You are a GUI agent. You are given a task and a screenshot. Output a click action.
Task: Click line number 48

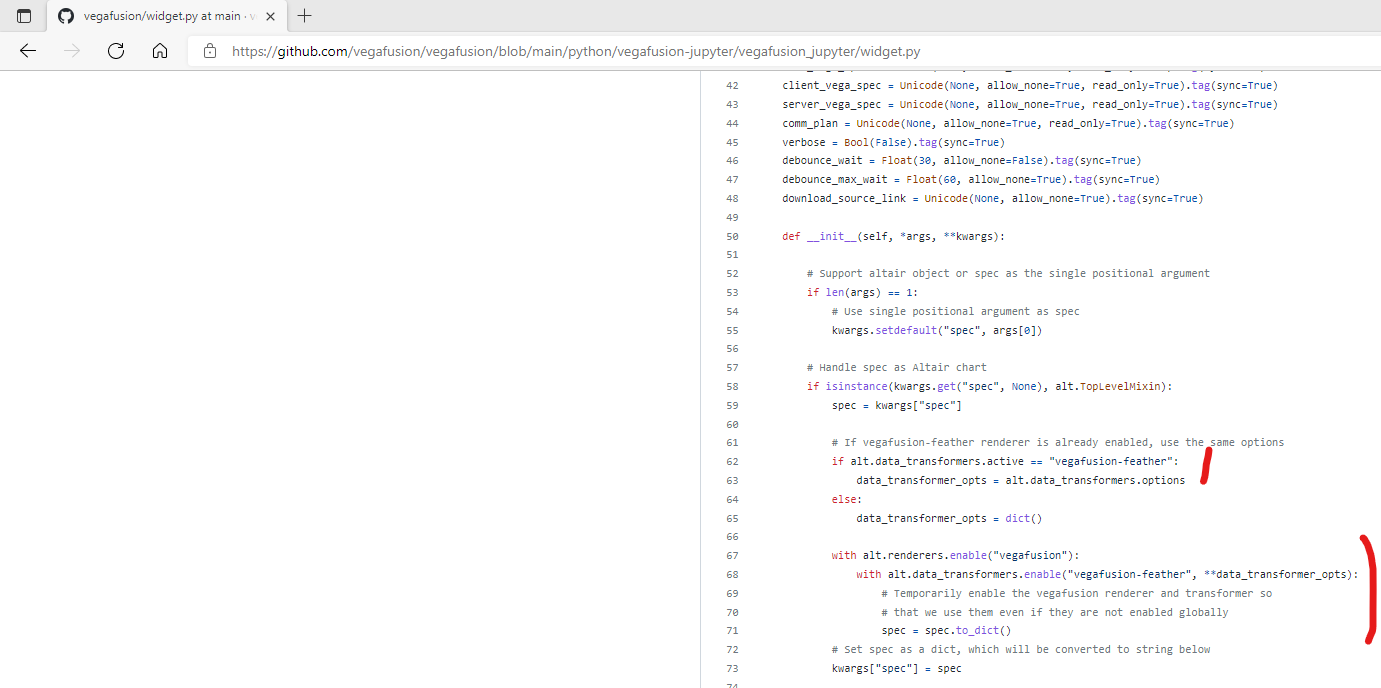pyautogui.click(x=732, y=198)
